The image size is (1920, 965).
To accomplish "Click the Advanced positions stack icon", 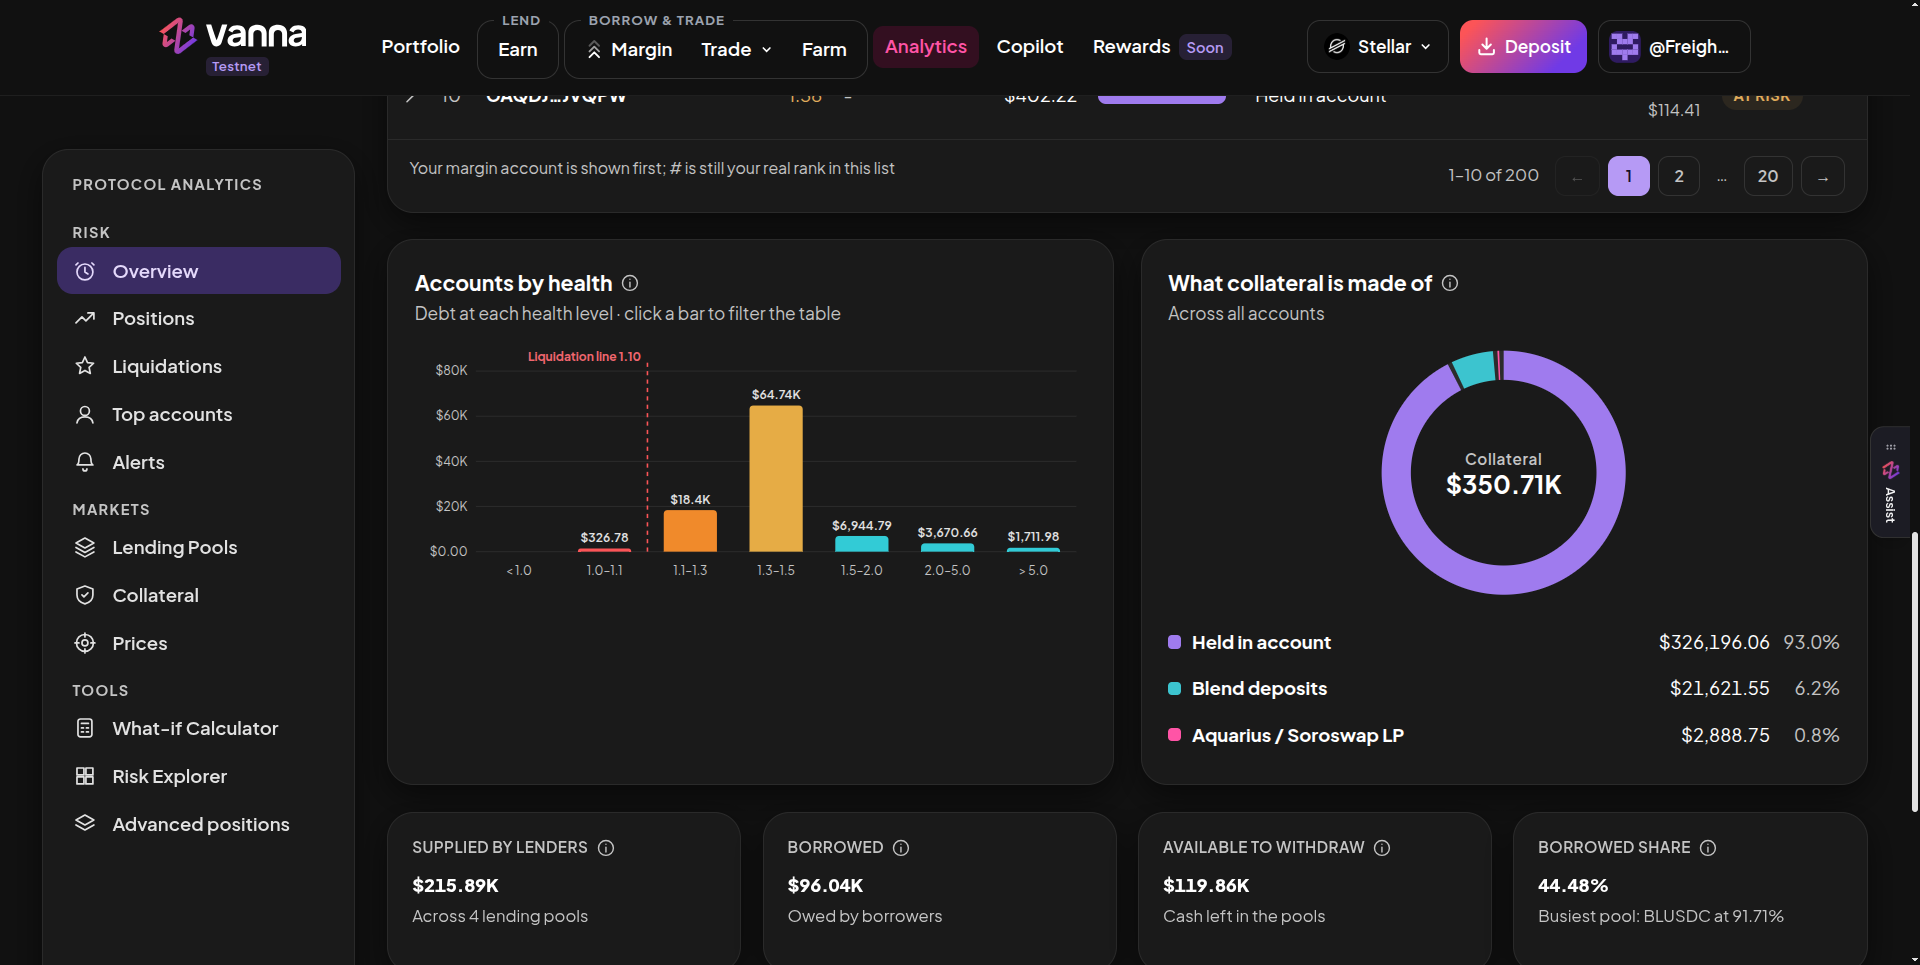I will click(x=85, y=823).
